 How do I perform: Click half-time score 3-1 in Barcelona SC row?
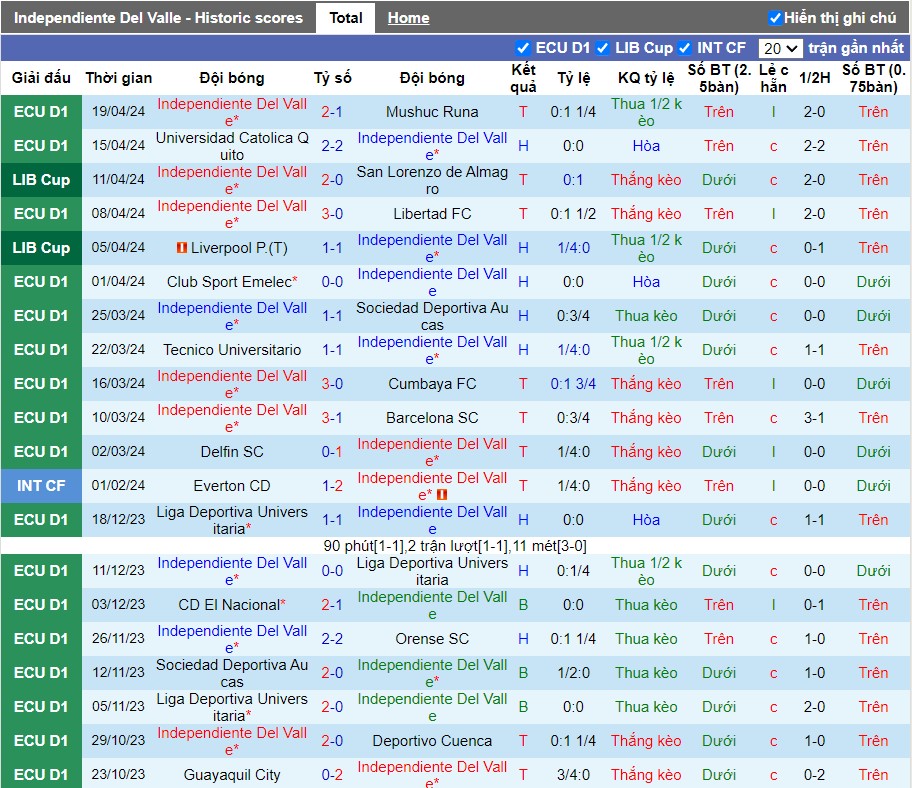[814, 418]
